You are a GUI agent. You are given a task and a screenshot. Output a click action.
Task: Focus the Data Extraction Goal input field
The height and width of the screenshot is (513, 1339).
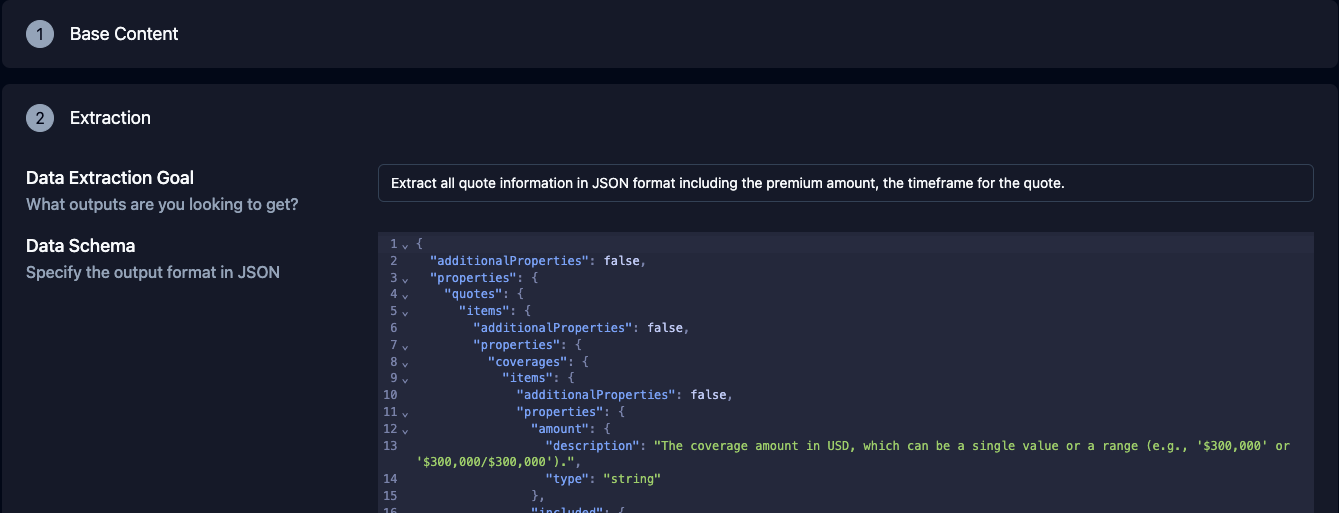point(845,183)
